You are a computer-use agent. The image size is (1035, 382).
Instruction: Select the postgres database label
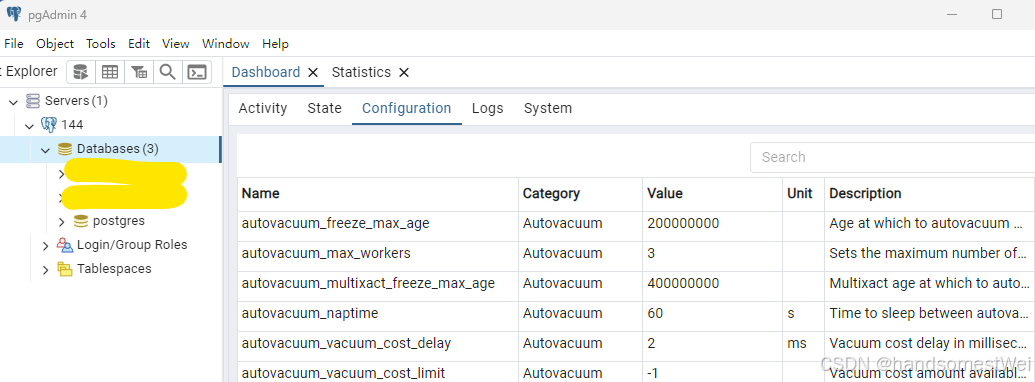click(119, 220)
